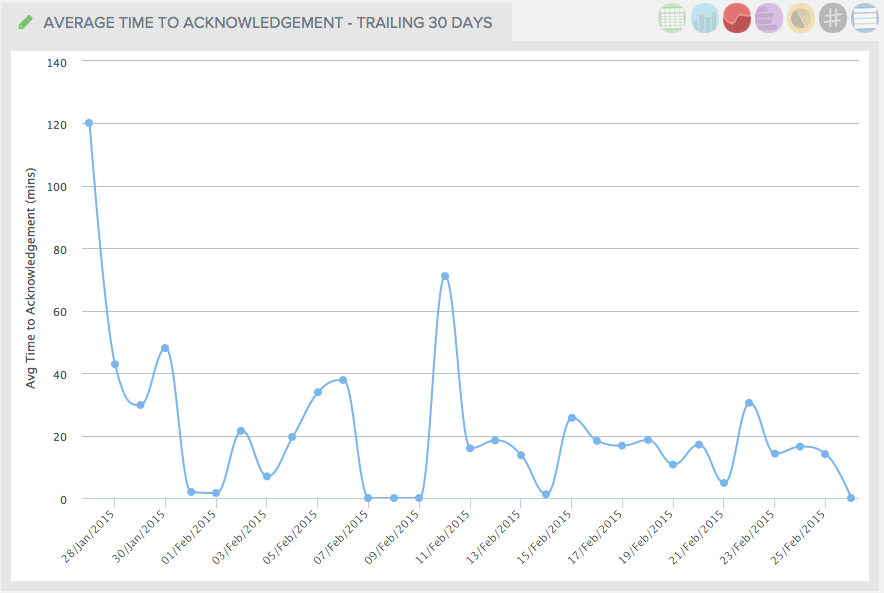Screen dimensions: 884x593
Task: Switch to the yellow pie chart icon
Action: [800, 18]
